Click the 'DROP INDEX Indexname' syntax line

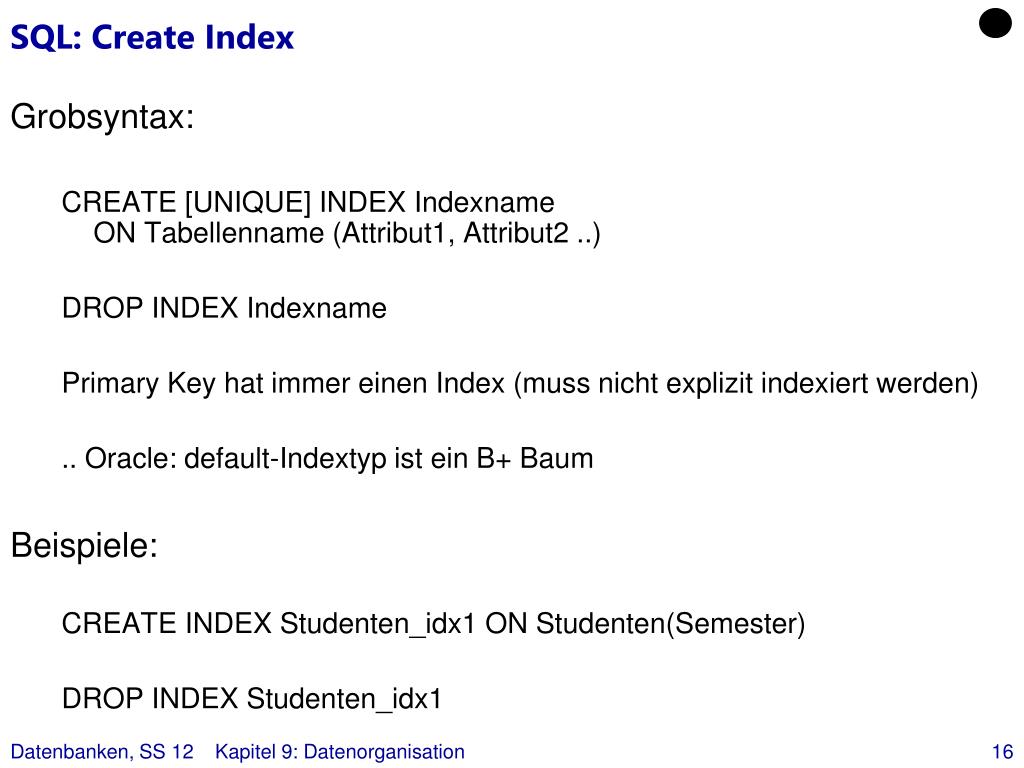click(224, 308)
